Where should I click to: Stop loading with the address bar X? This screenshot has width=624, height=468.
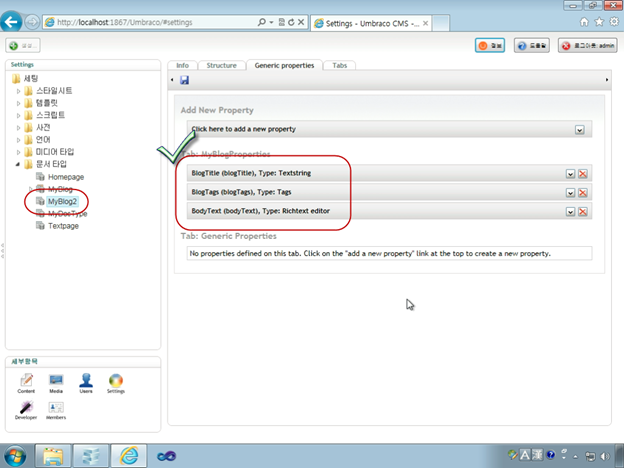[301, 22]
